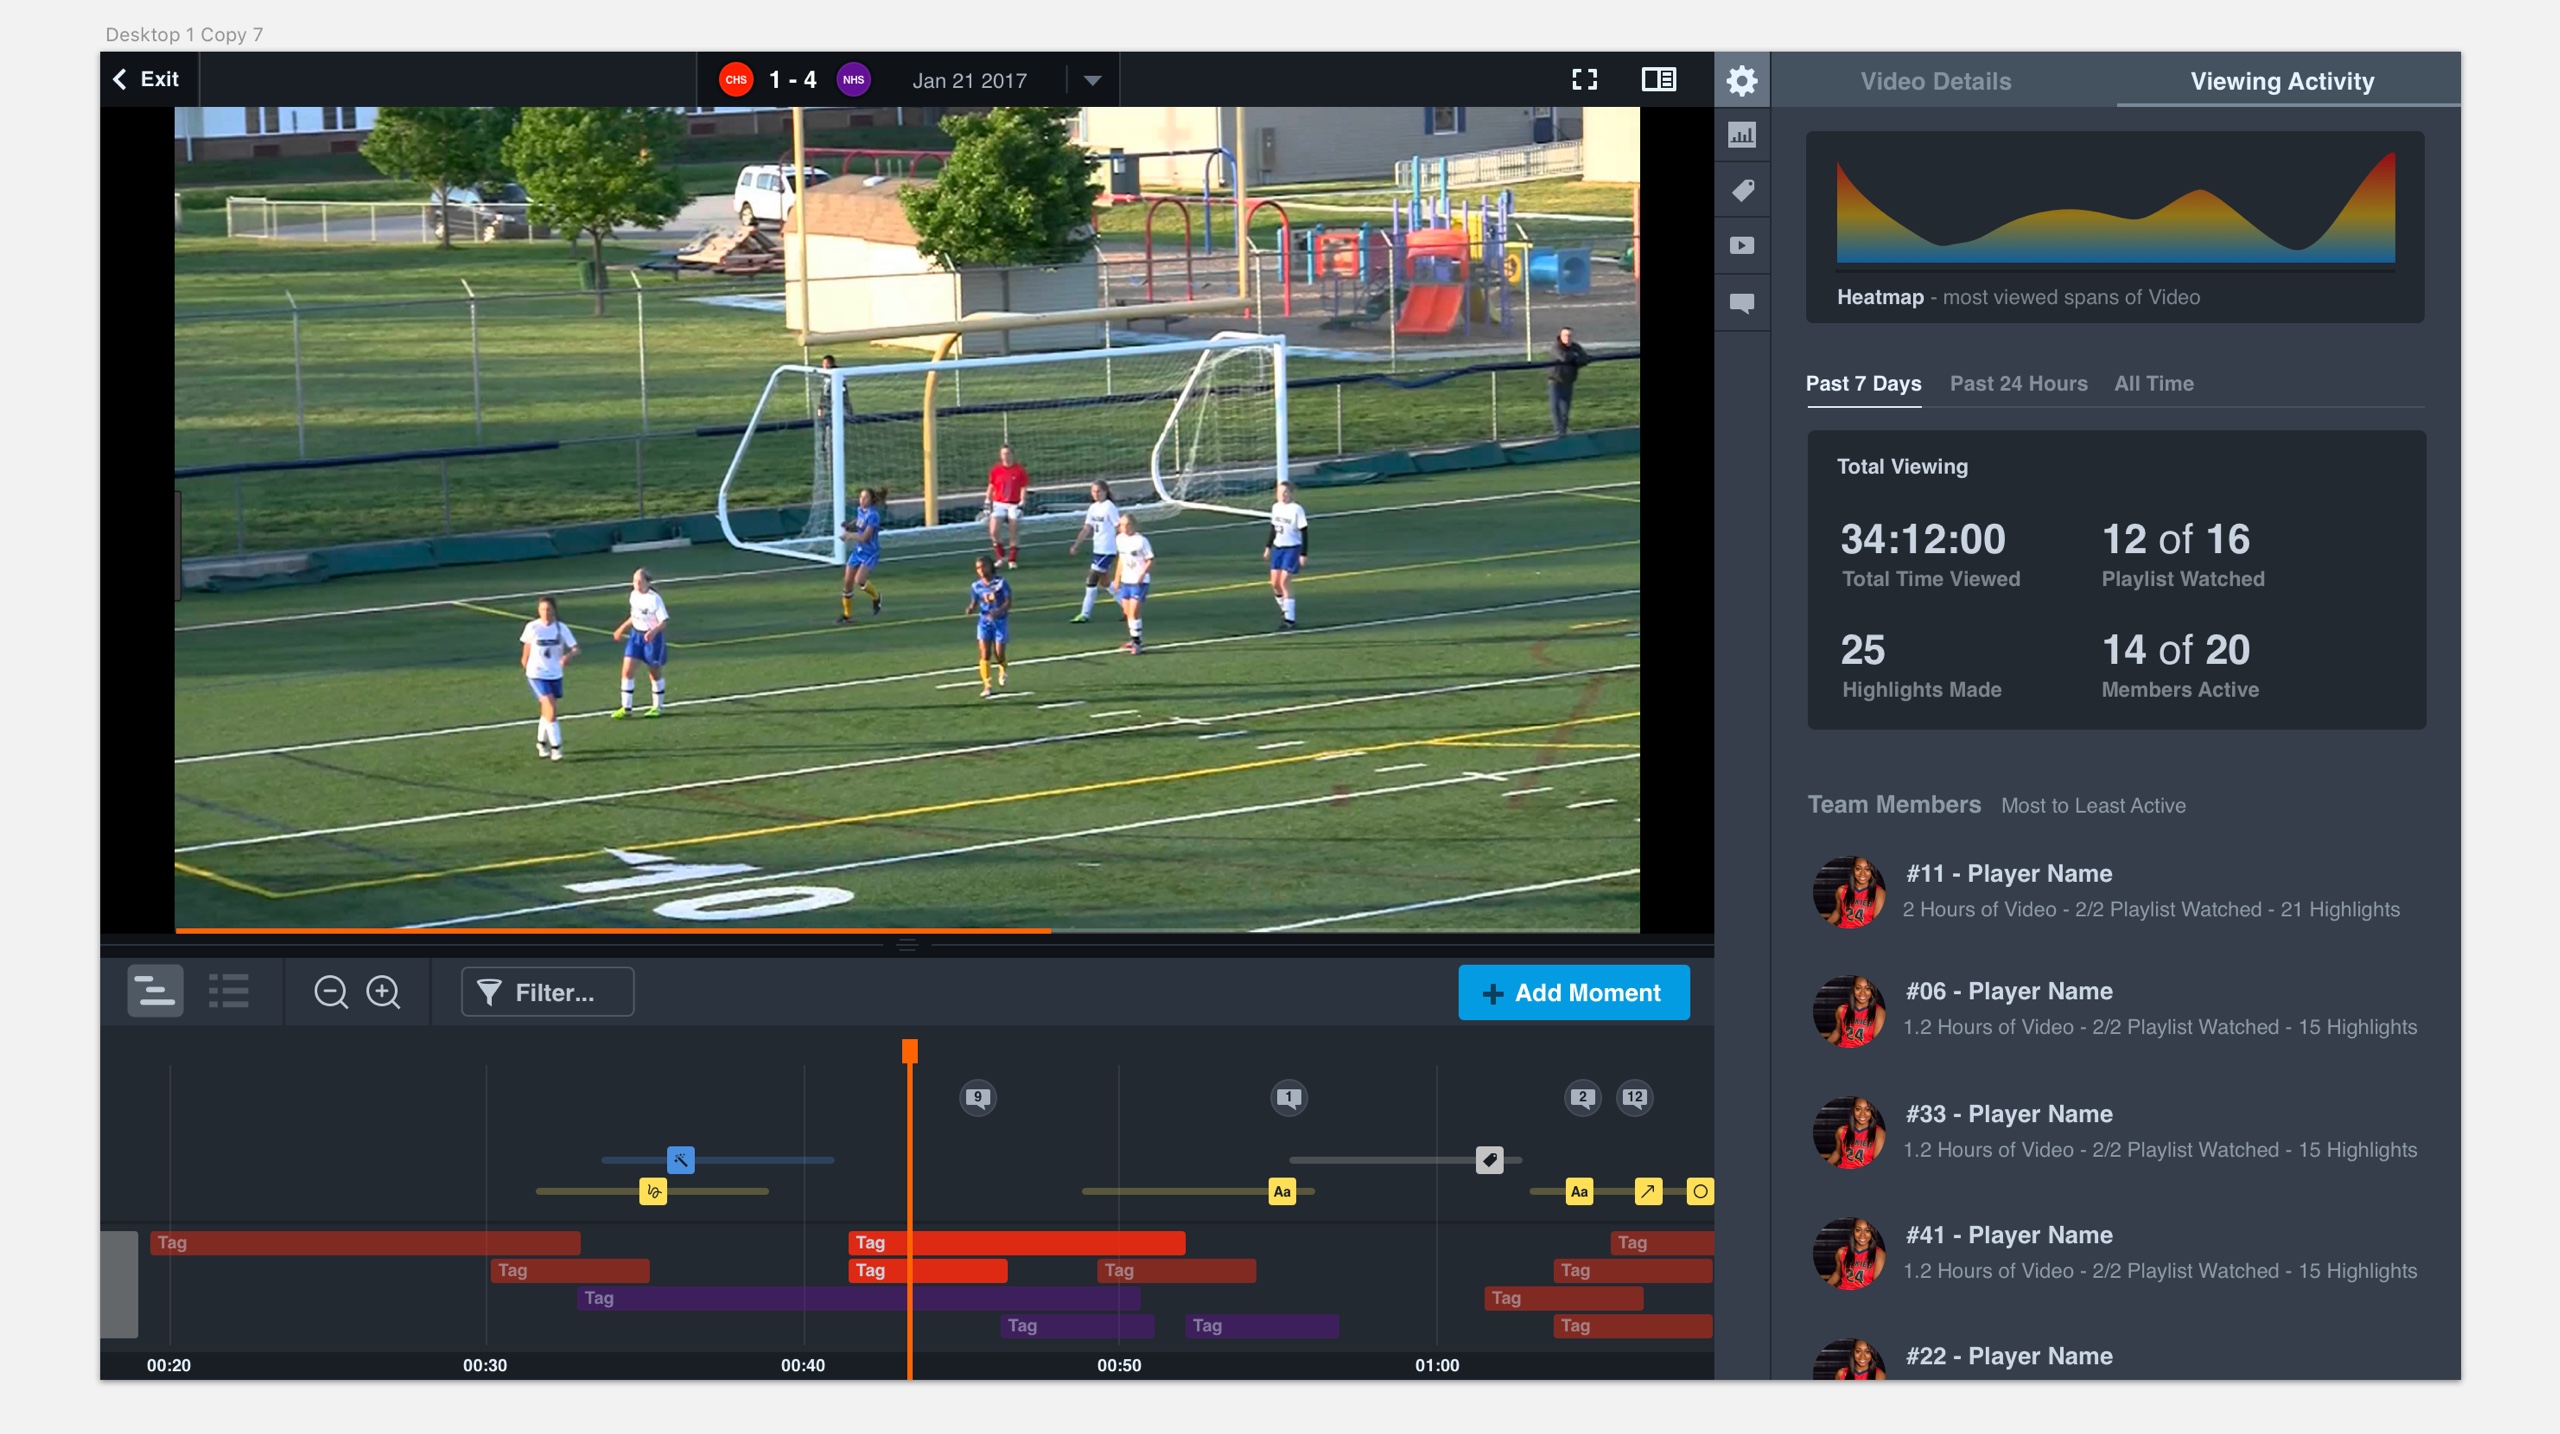Screen dimensions: 2560x1434
Task: Click the Jan 21 2017 game date
Action: 969,81
